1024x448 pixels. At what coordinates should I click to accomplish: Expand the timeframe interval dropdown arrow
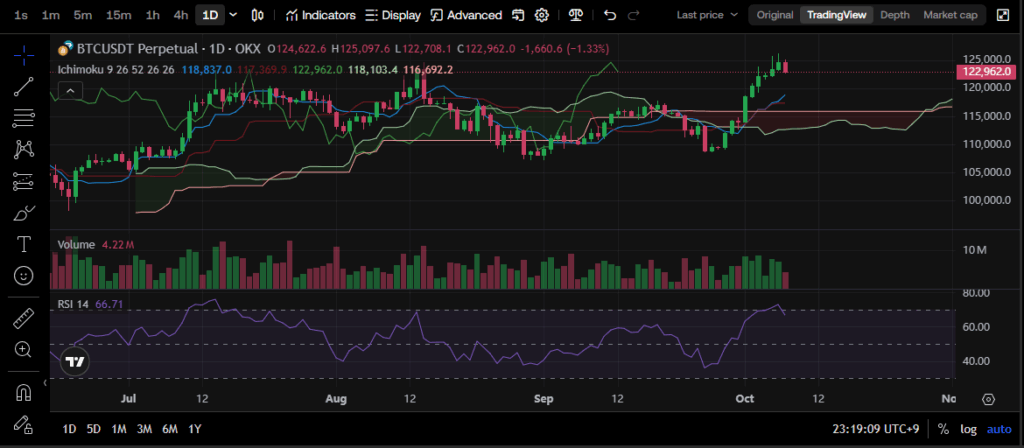(234, 15)
